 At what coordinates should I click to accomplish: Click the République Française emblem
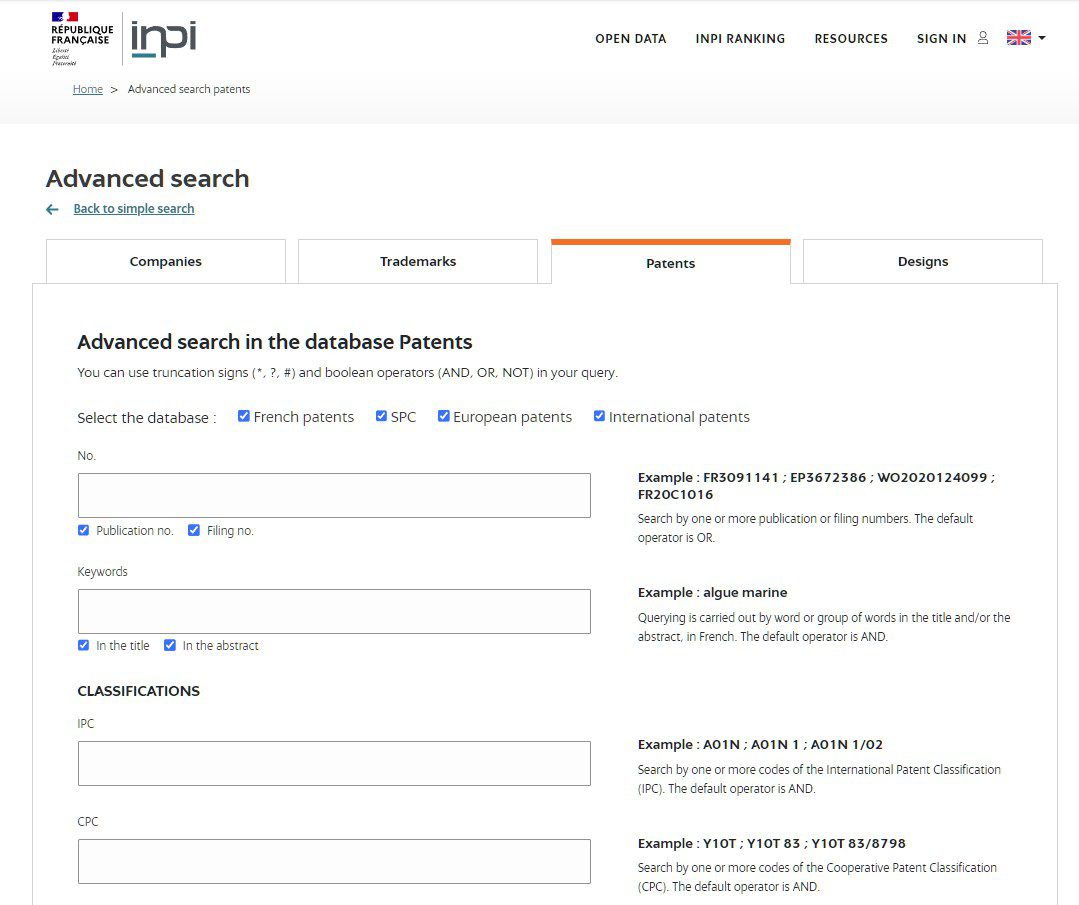point(82,39)
